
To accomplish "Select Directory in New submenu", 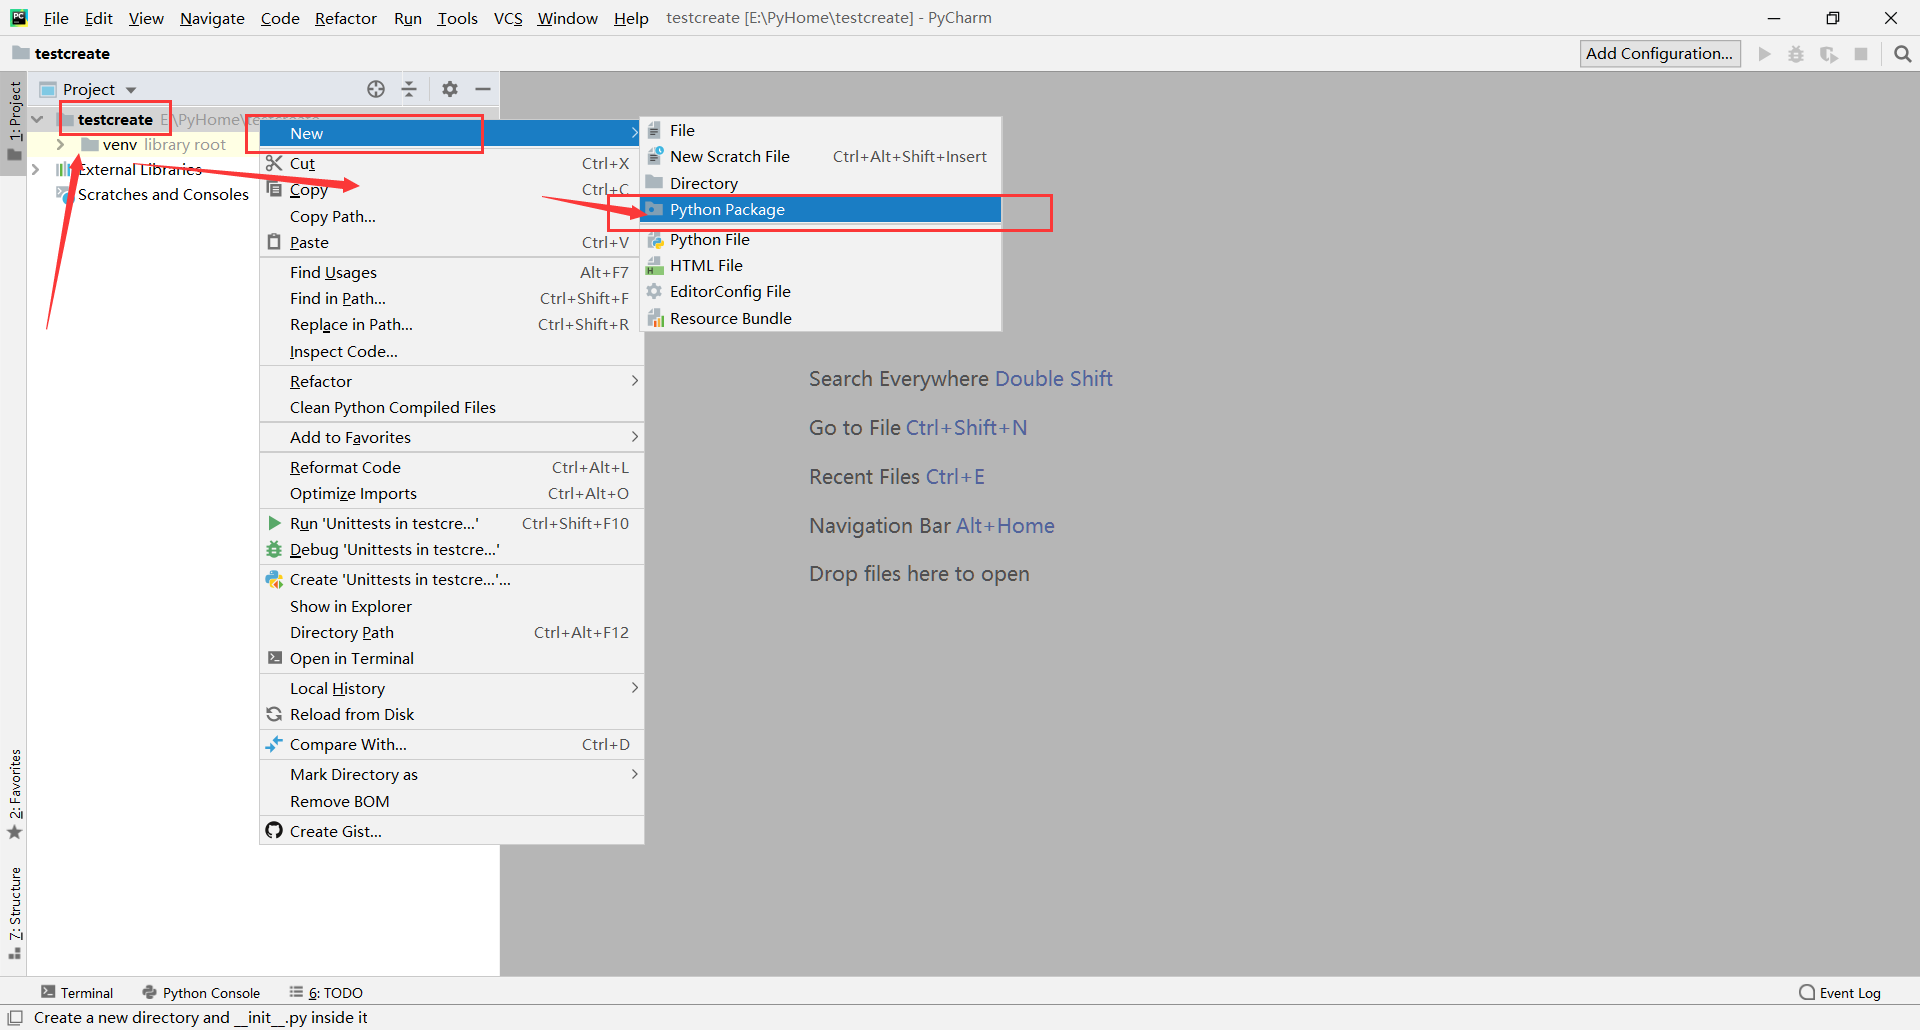I will 821,183.
